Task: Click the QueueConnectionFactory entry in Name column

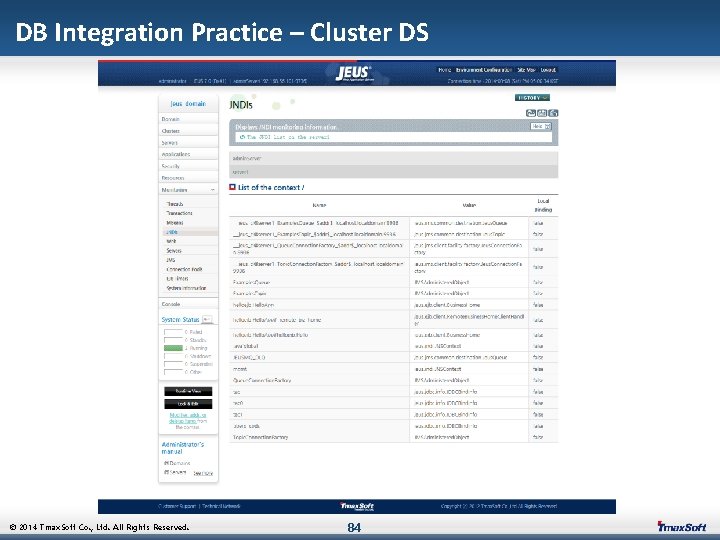Action: (x=262, y=380)
